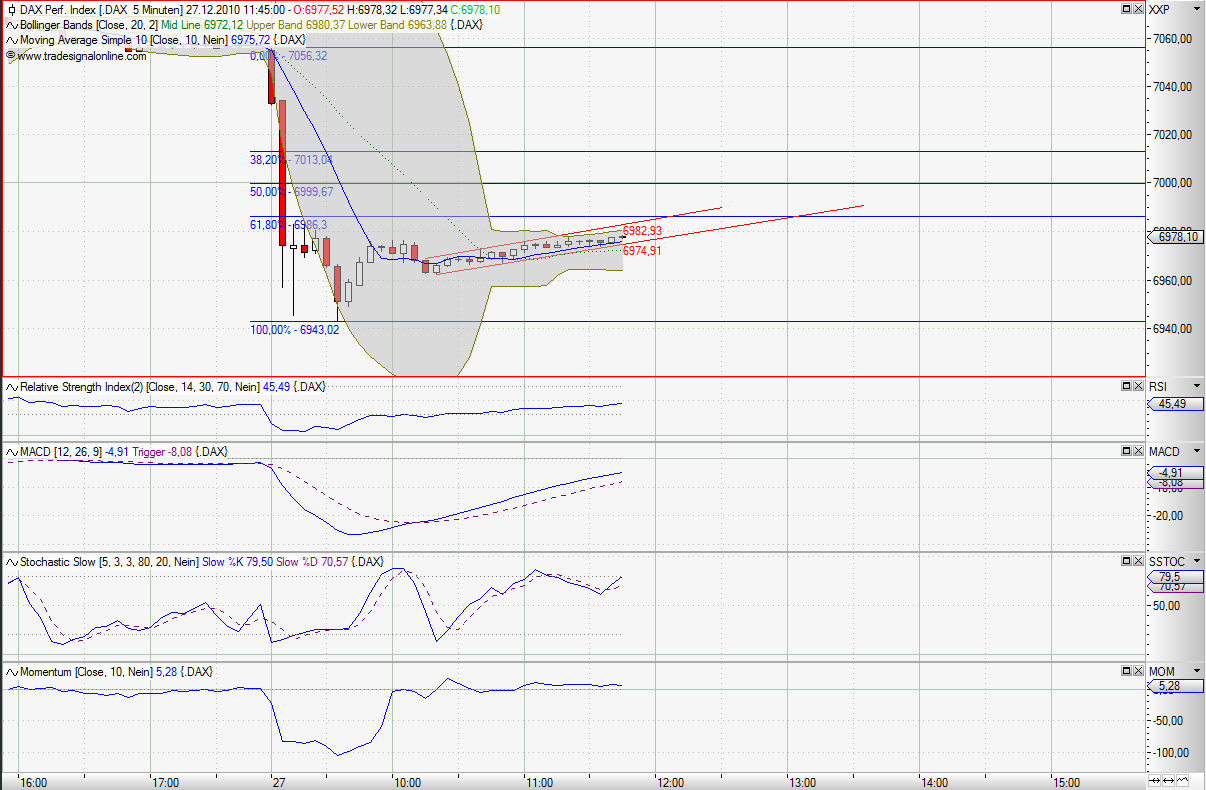Click the Stochastic Slow indicator icon
The width and height of the screenshot is (1206, 790).
pos(10,561)
